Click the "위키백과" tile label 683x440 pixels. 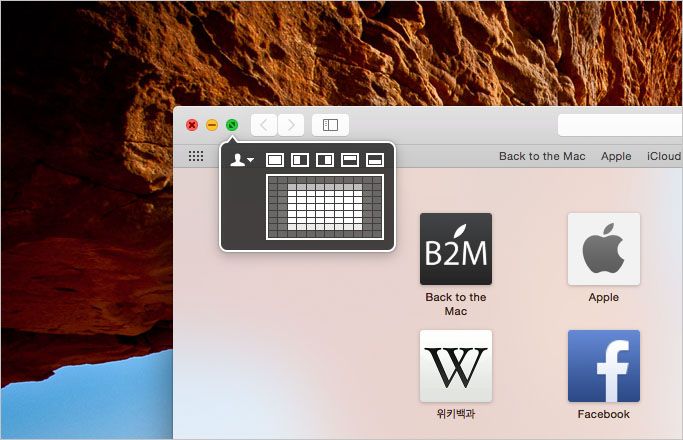[x=456, y=413]
